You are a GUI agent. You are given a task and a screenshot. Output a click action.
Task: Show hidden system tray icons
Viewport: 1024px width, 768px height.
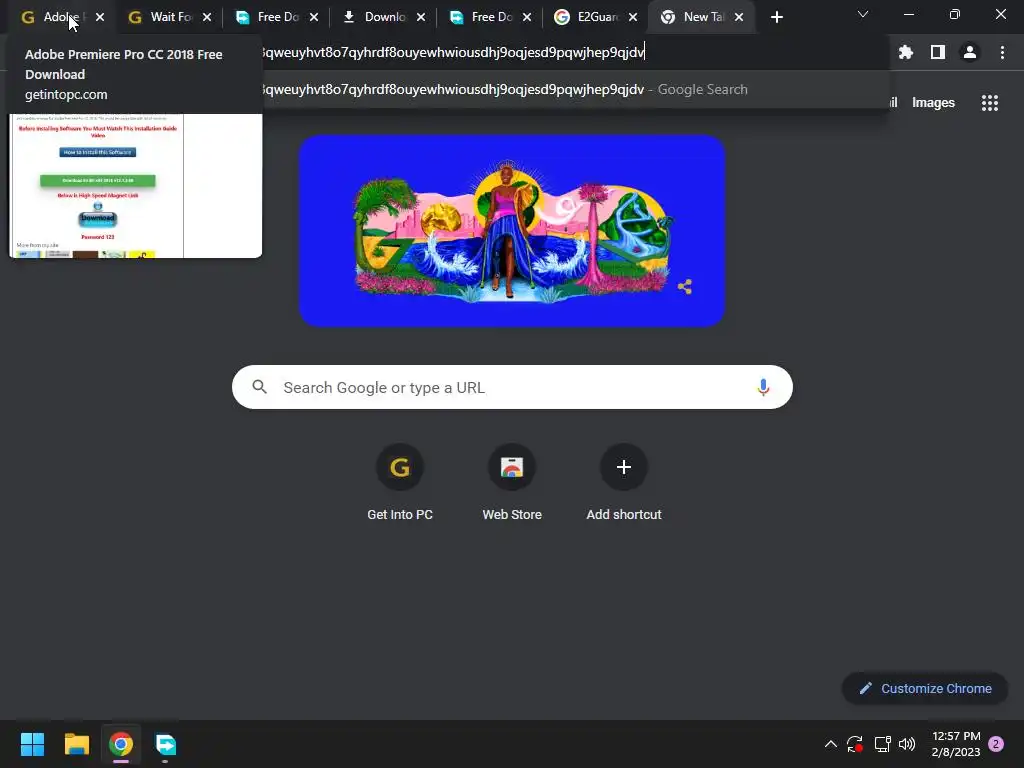pos(831,744)
